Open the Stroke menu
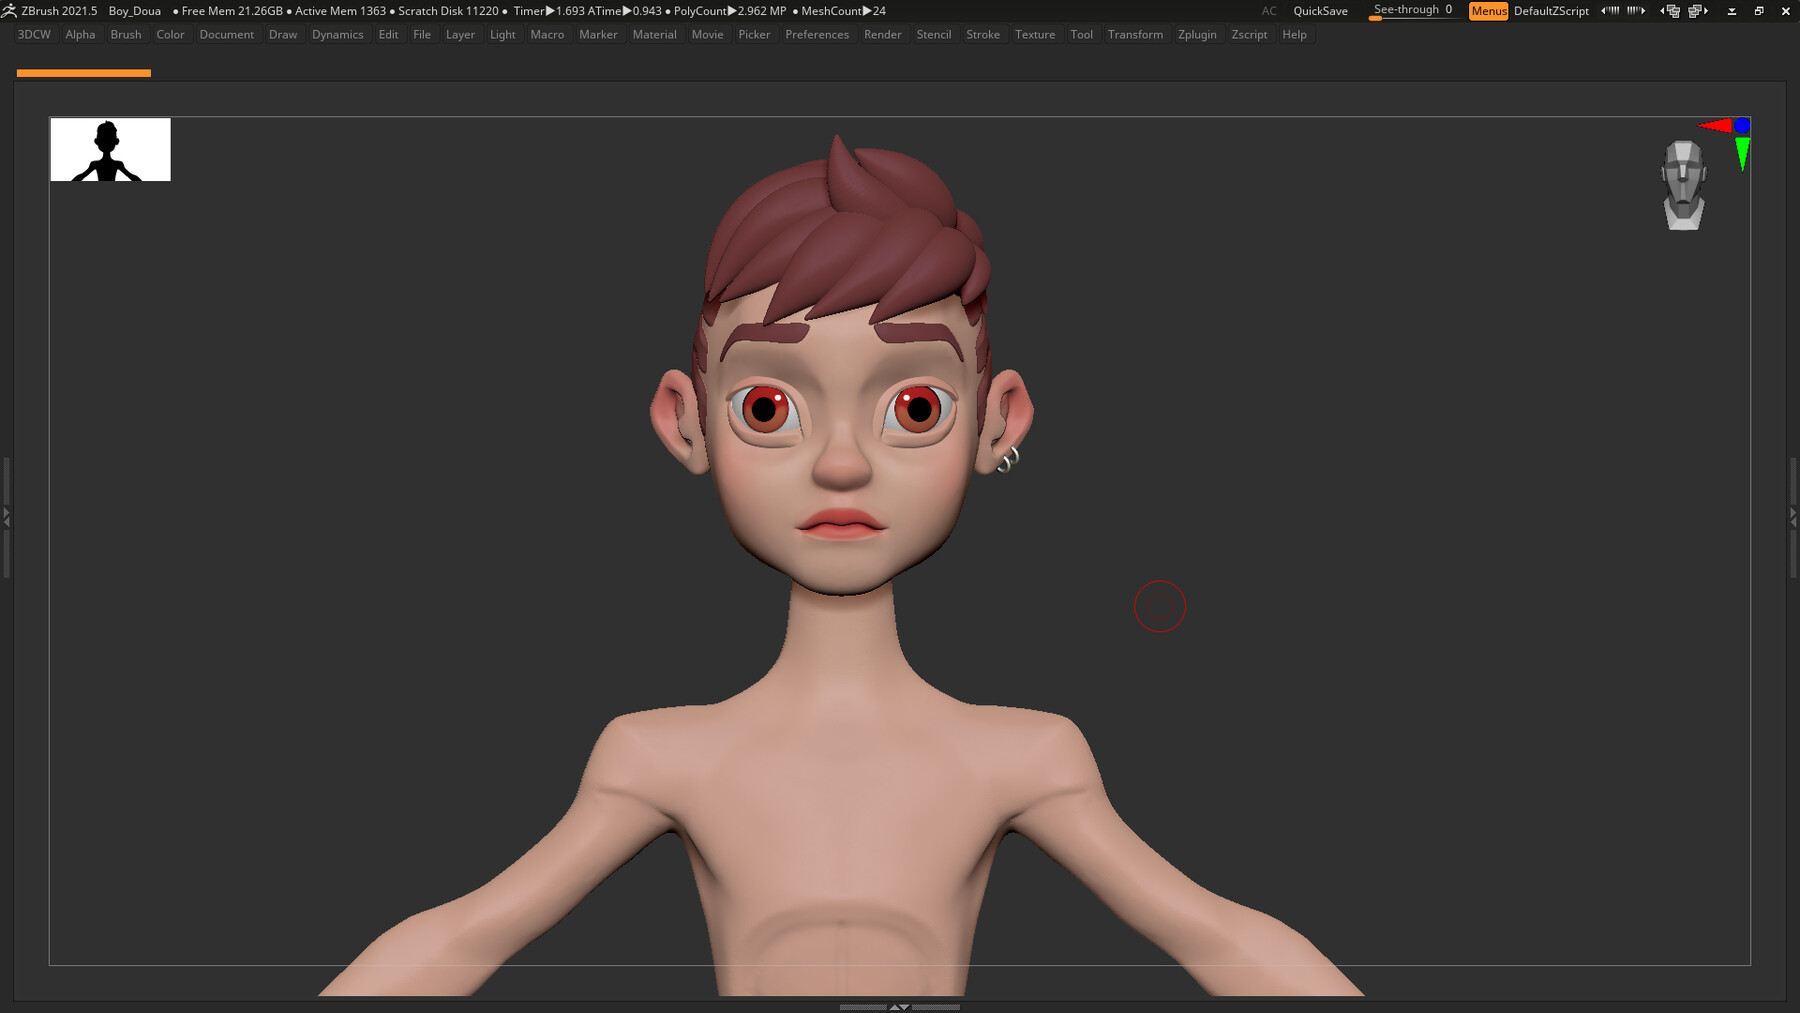This screenshot has height=1013, width=1800. (983, 35)
